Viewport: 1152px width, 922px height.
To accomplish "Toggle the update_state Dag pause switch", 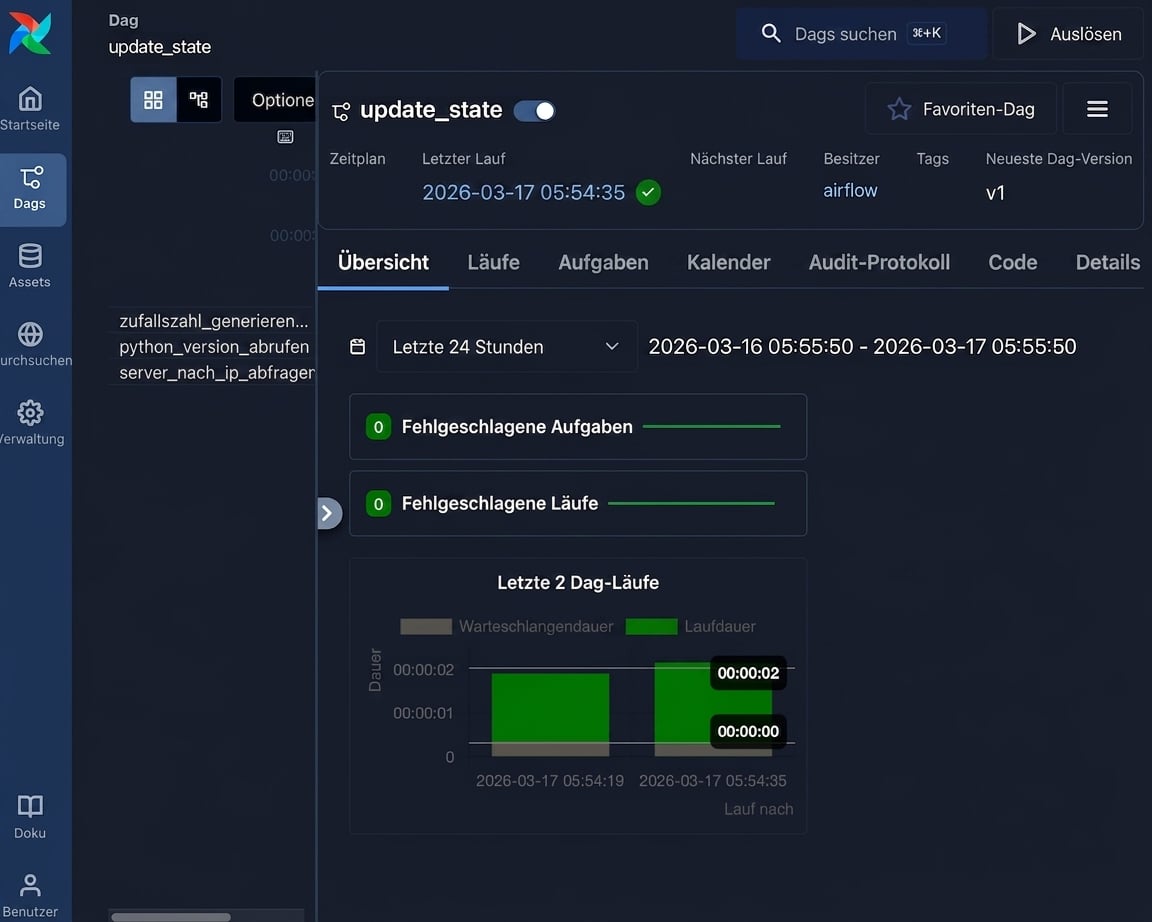I will click(x=534, y=111).
